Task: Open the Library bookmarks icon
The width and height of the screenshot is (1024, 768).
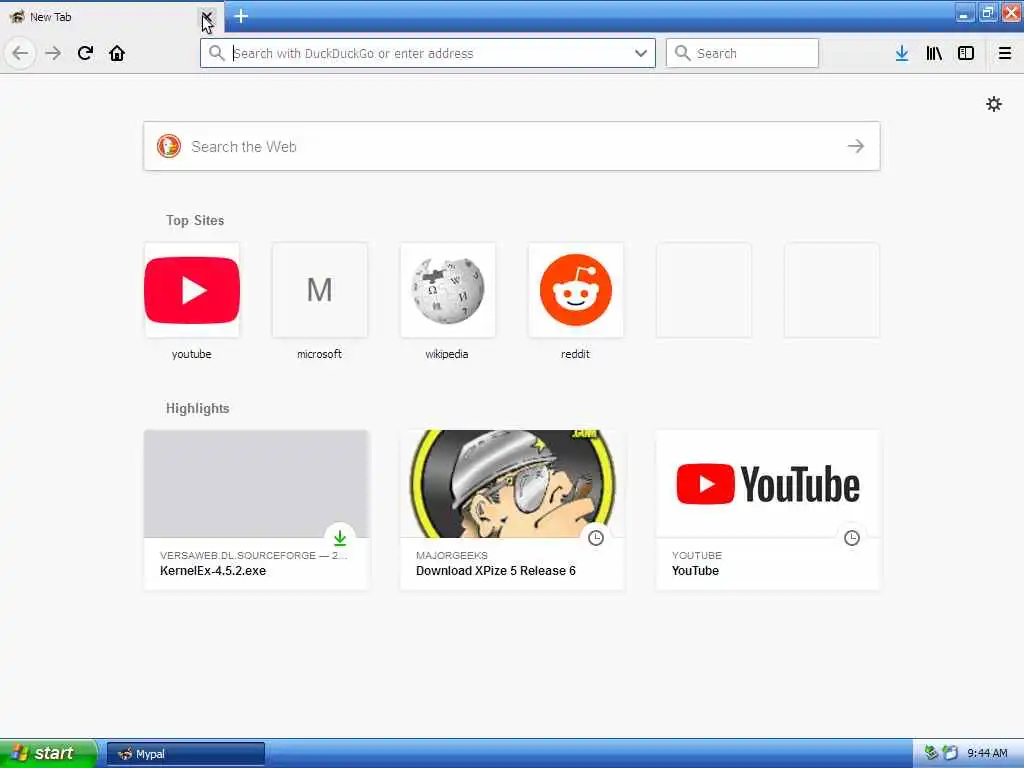Action: tap(934, 53)
